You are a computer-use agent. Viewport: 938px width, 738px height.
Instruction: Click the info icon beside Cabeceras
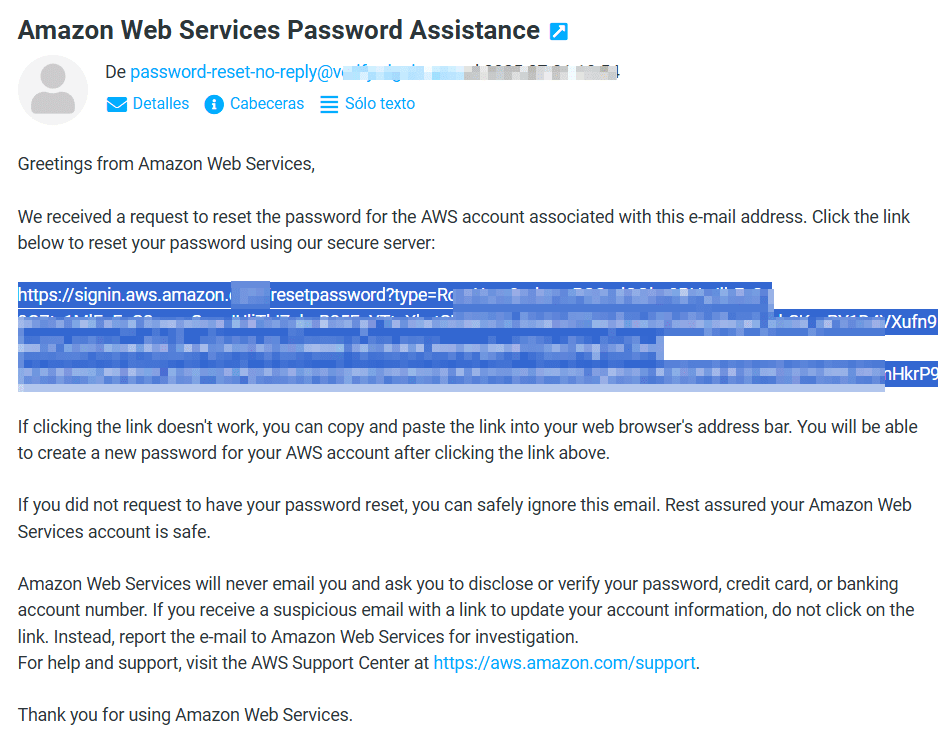click(214, 104)
